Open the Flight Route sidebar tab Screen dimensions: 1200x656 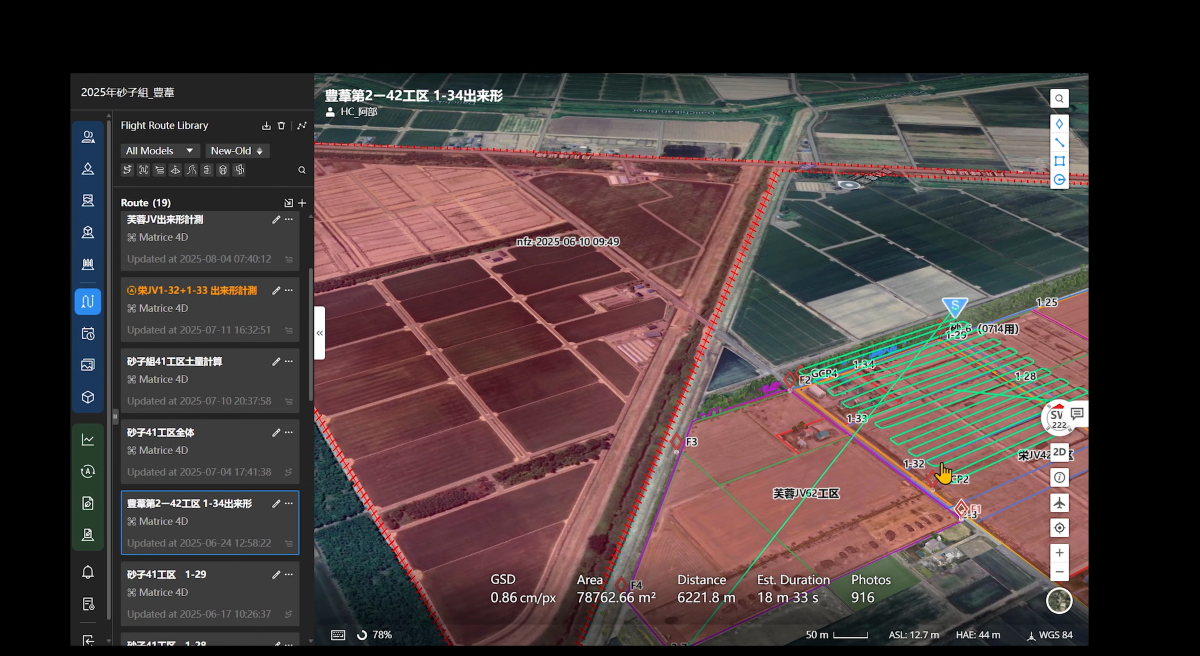(88, 301)
